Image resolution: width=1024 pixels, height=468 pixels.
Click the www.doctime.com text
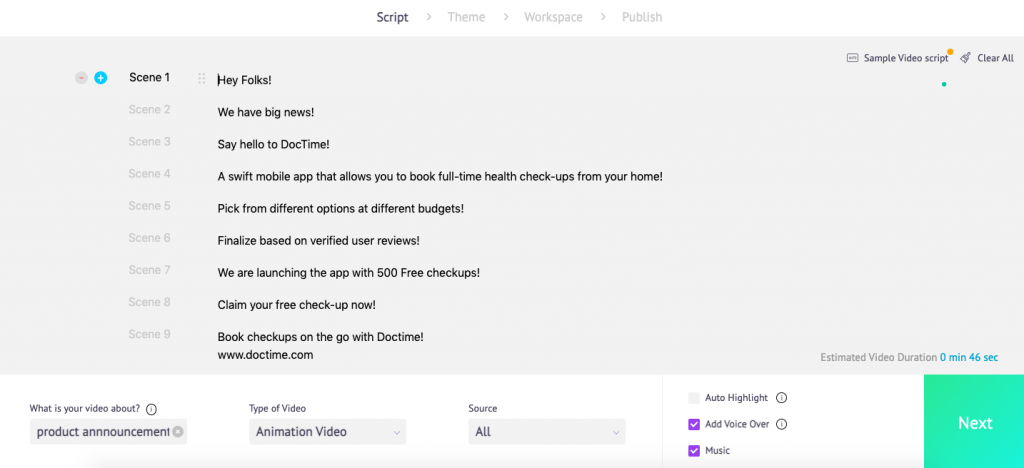(265, 355)
